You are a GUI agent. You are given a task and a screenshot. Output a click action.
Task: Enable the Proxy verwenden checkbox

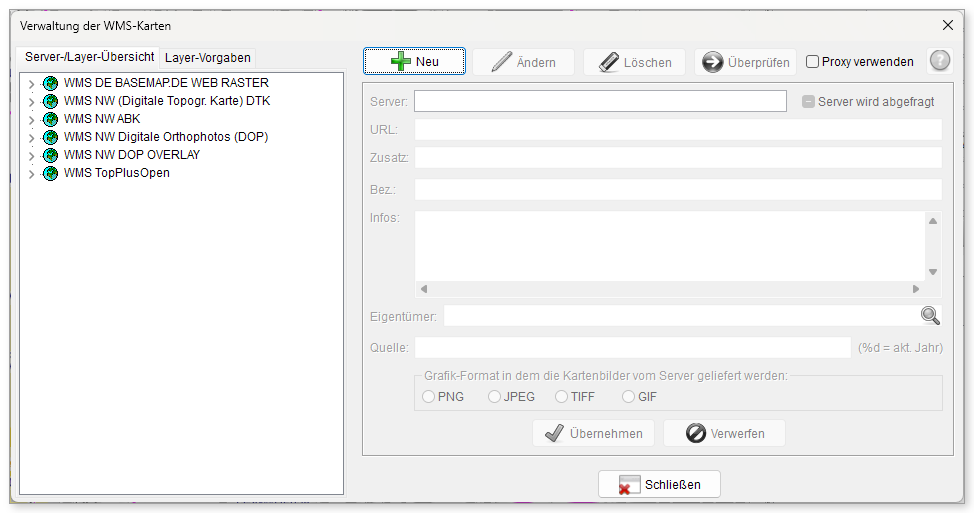pos(812,61)
